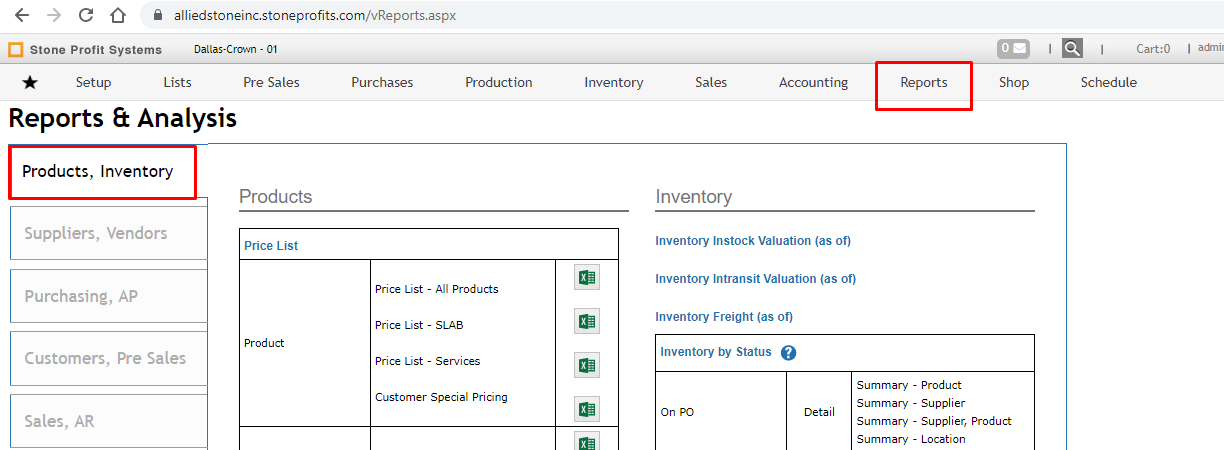Image resolution: width=1224 pixels, height=450 pixels.
Task: Click the address bar URL field
Action: (316, 16)
